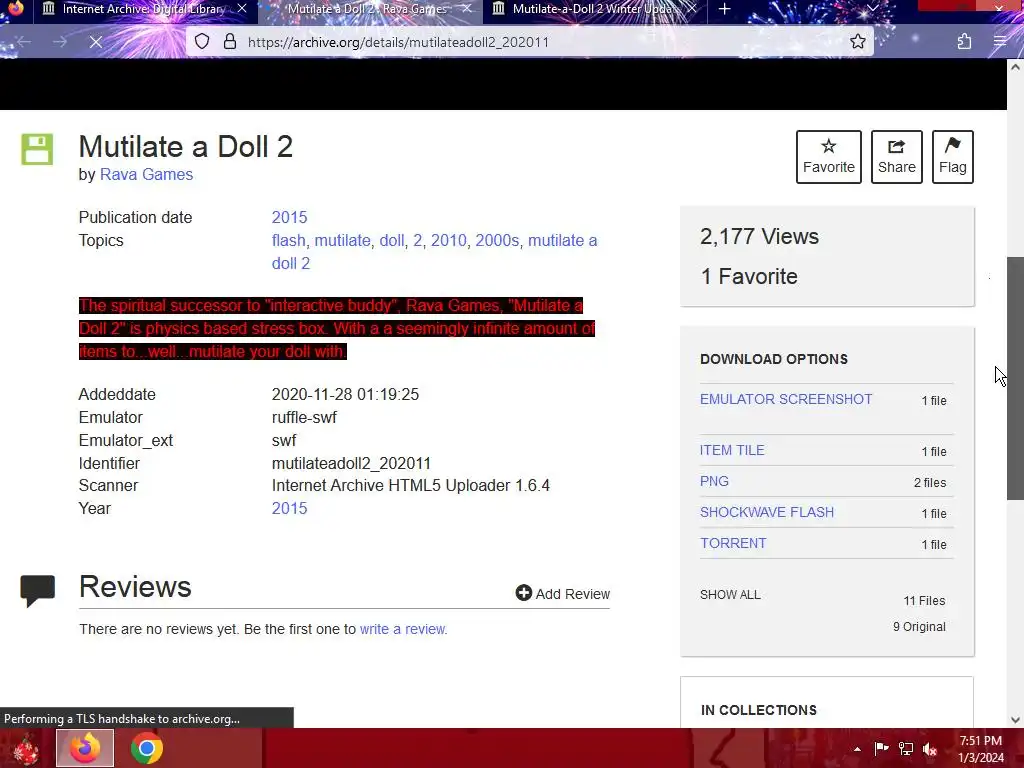Download EMULATOR SCREENSHOT file
The image size is (1024, 768).
(x=786, y=399)
